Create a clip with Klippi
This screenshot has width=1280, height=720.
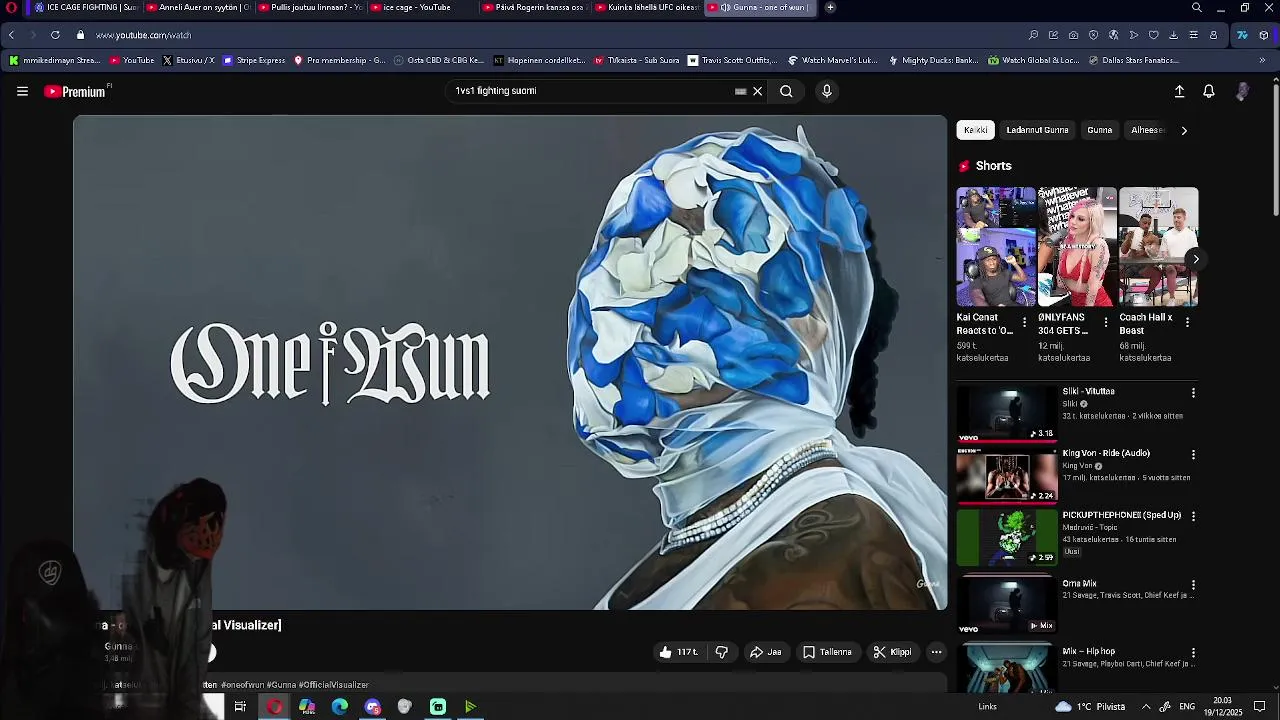pyautogui.click(x=892, y=652)
